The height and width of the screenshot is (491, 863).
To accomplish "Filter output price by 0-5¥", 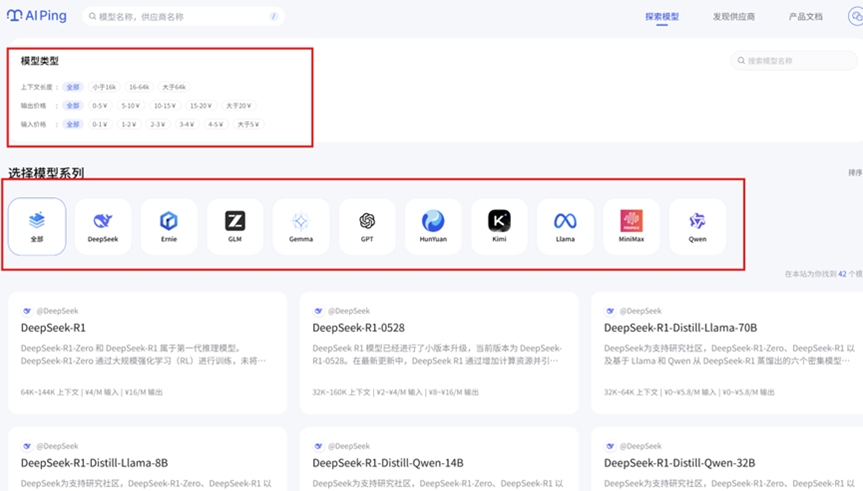I will pos(100,106).
